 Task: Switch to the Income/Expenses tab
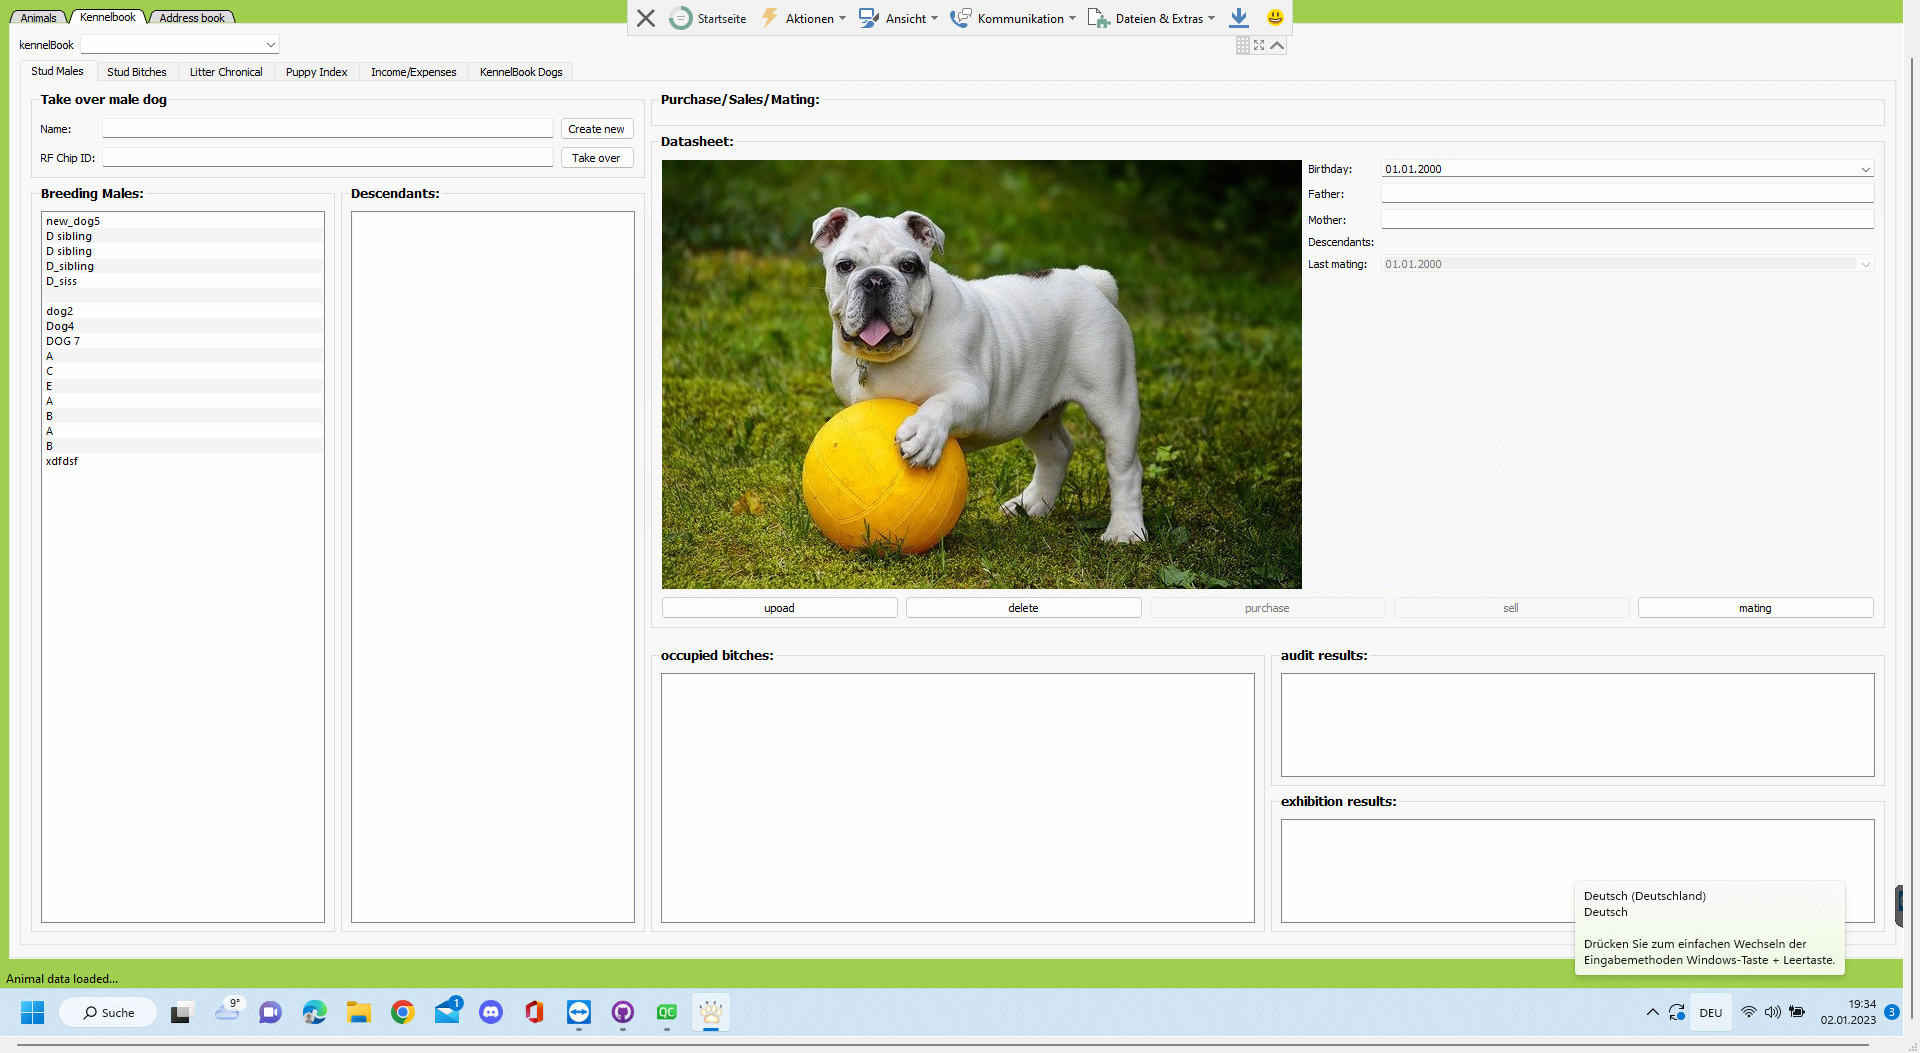[413, 72]
